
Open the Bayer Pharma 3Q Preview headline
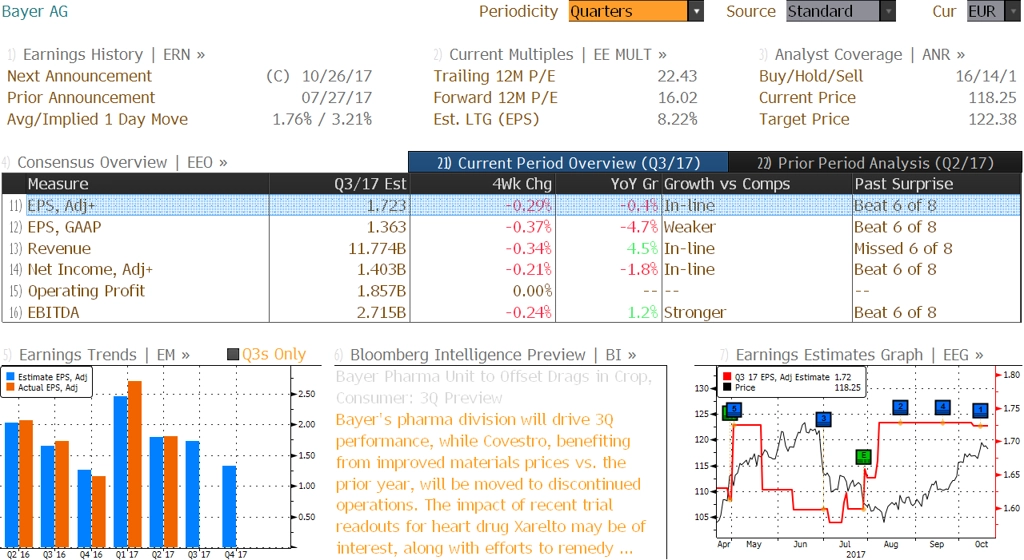click(494, 387)
